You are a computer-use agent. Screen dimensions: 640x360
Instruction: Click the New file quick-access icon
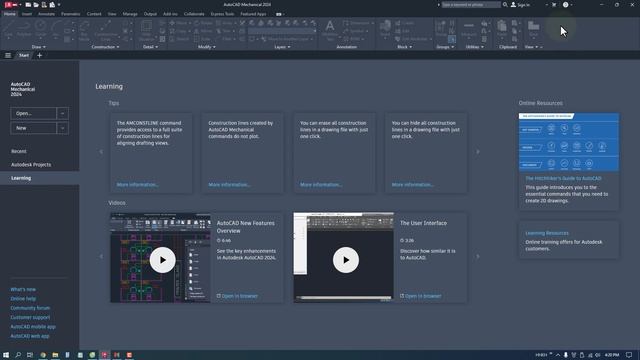tap(28, 4)
